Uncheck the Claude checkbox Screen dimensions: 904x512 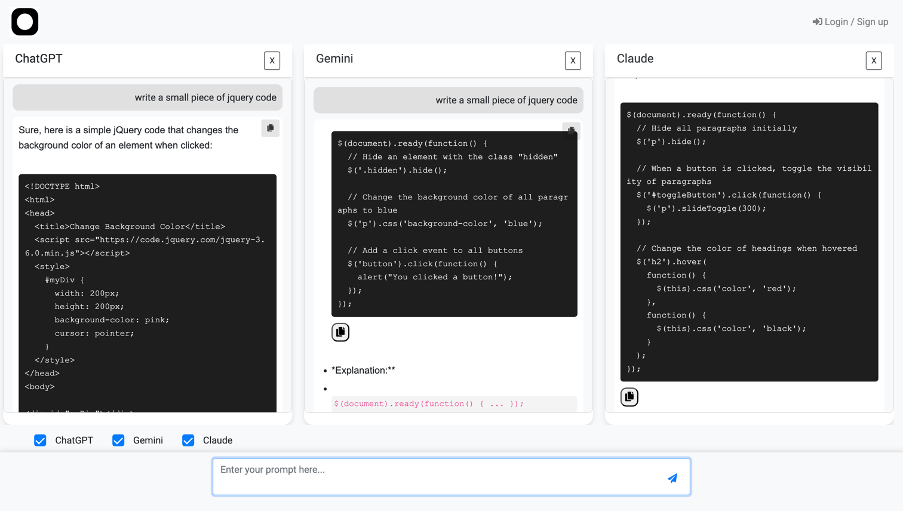coord(188,441)
